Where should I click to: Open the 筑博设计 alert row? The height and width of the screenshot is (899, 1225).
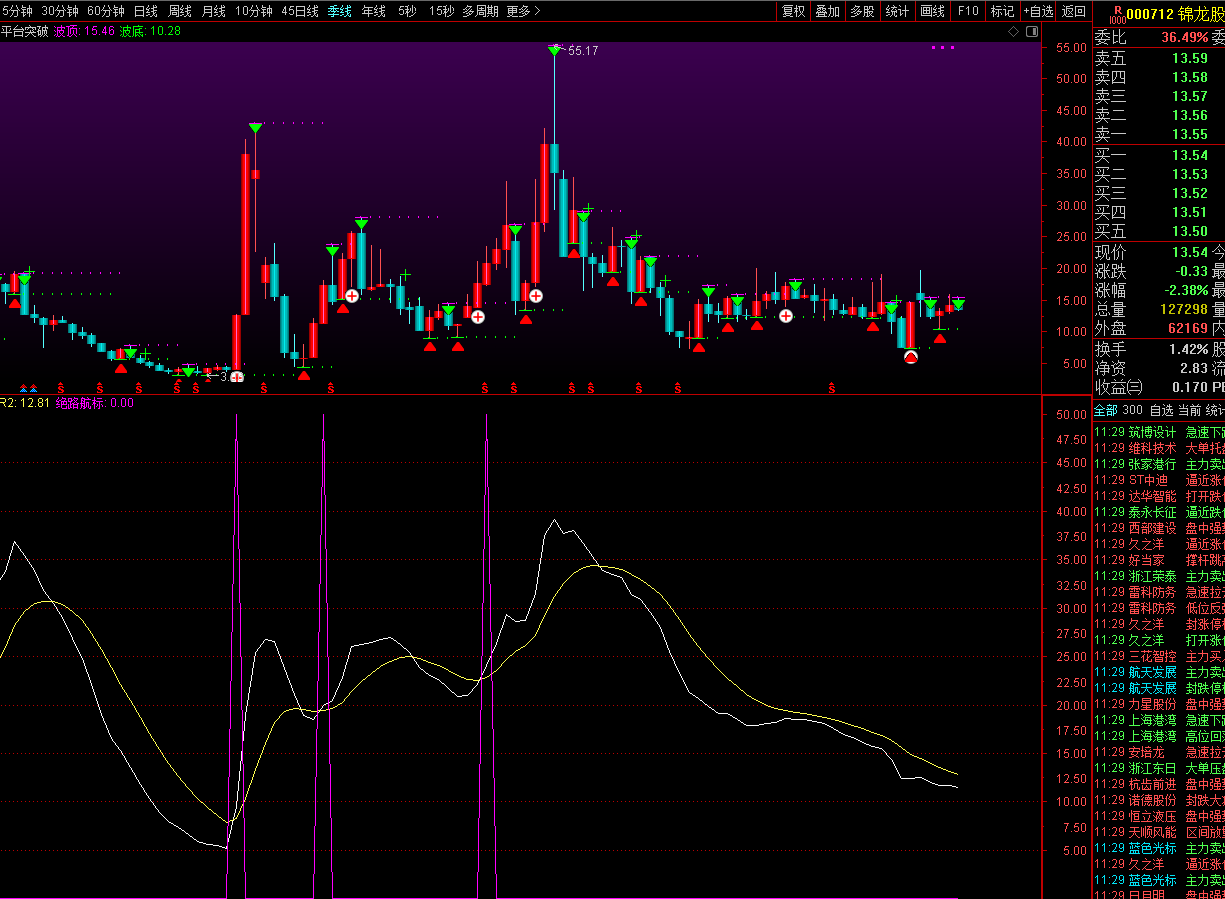pos(1158,432)
